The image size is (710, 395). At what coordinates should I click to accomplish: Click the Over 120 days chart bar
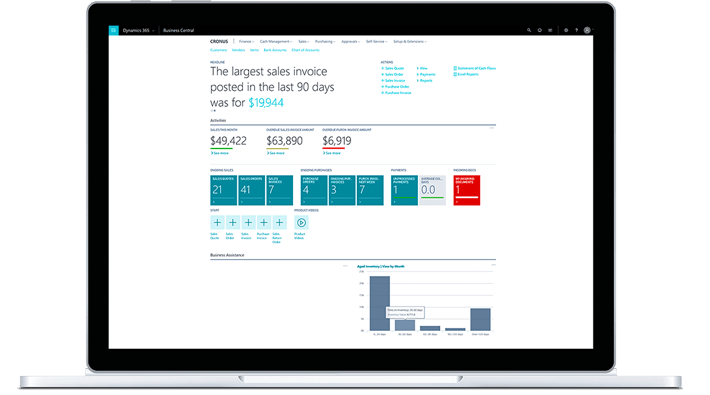(x=480, y=320)
